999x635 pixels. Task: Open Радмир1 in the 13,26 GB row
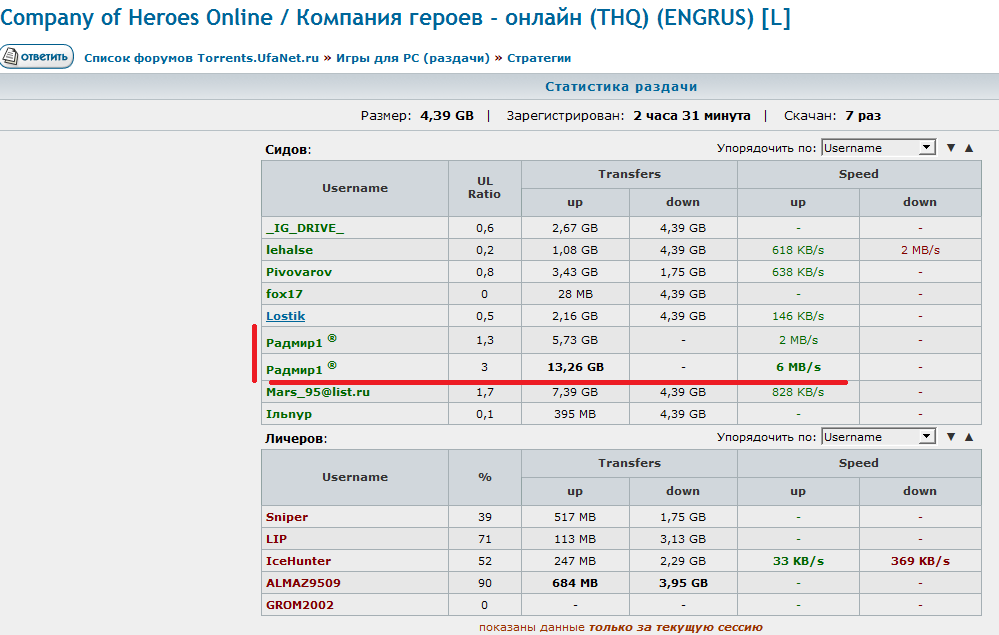[x=294, y=369]
